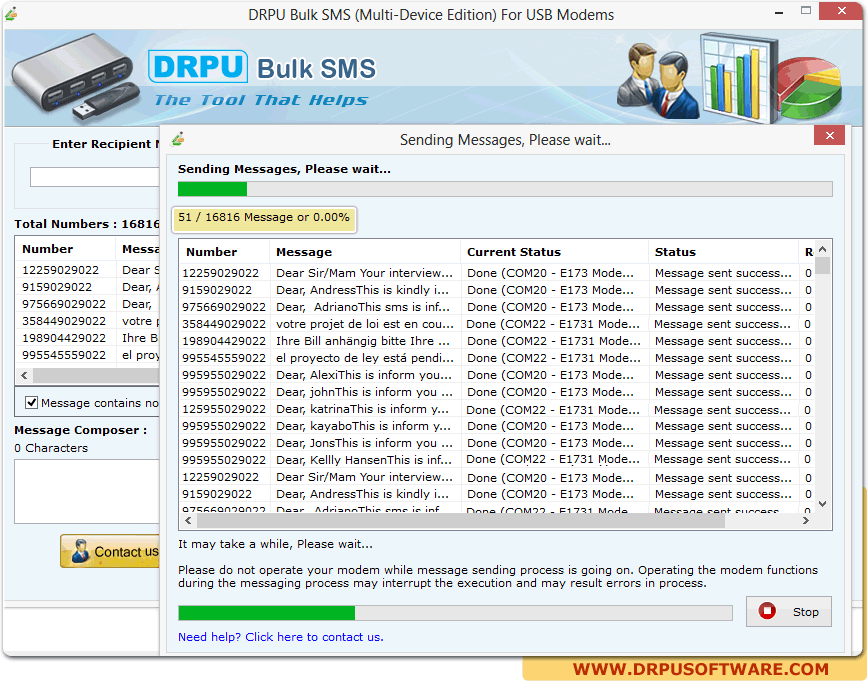Select 12259029022 in the main window number list

60,270
